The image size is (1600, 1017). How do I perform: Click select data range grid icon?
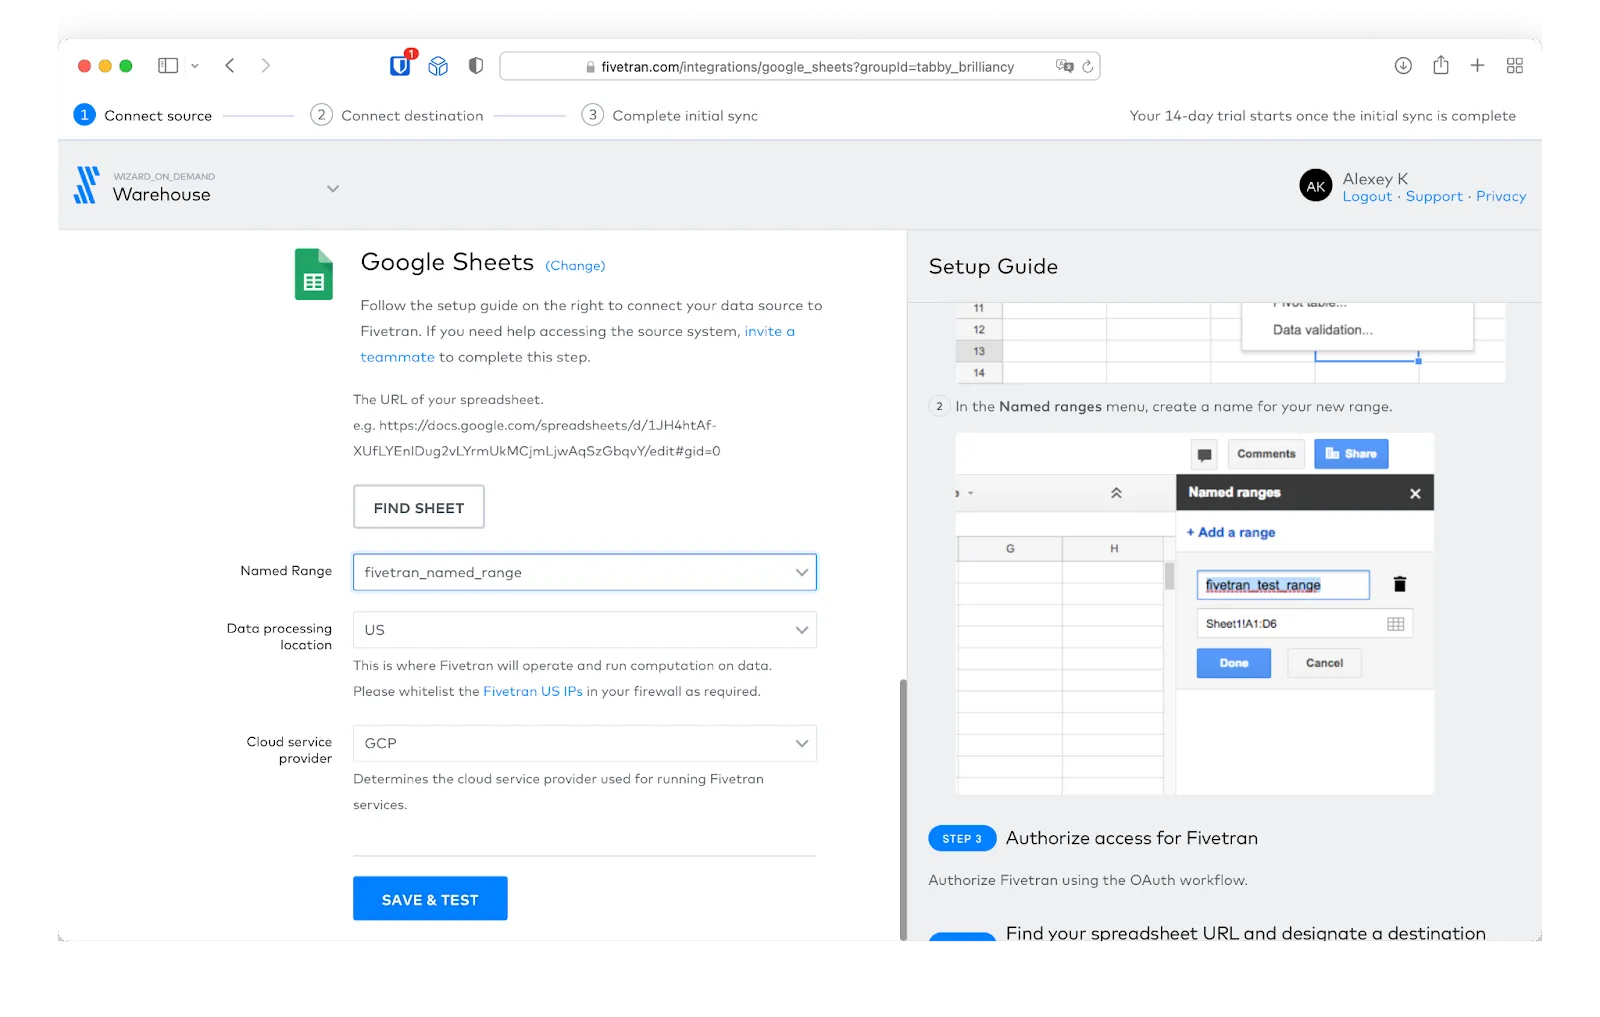coord(1396,624)
